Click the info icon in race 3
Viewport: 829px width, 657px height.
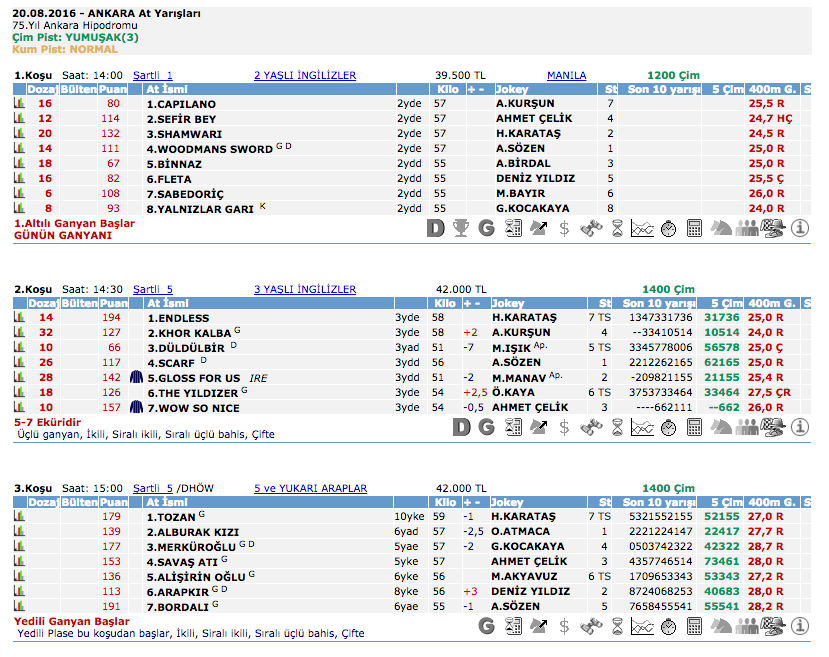pos(799,627)
